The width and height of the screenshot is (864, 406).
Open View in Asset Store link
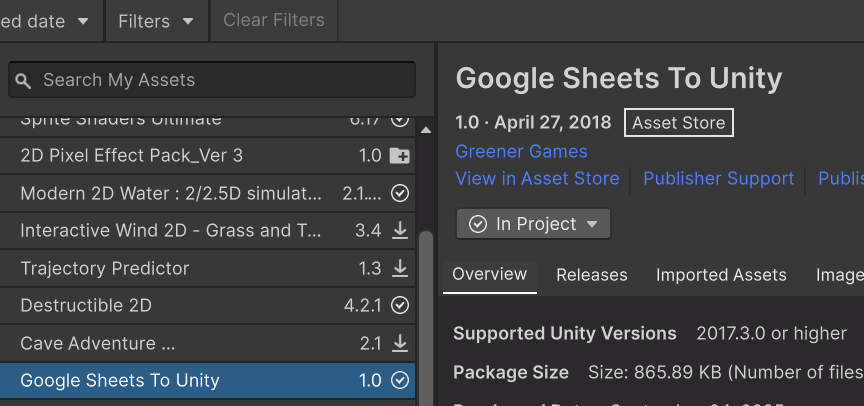coord(537,179)
